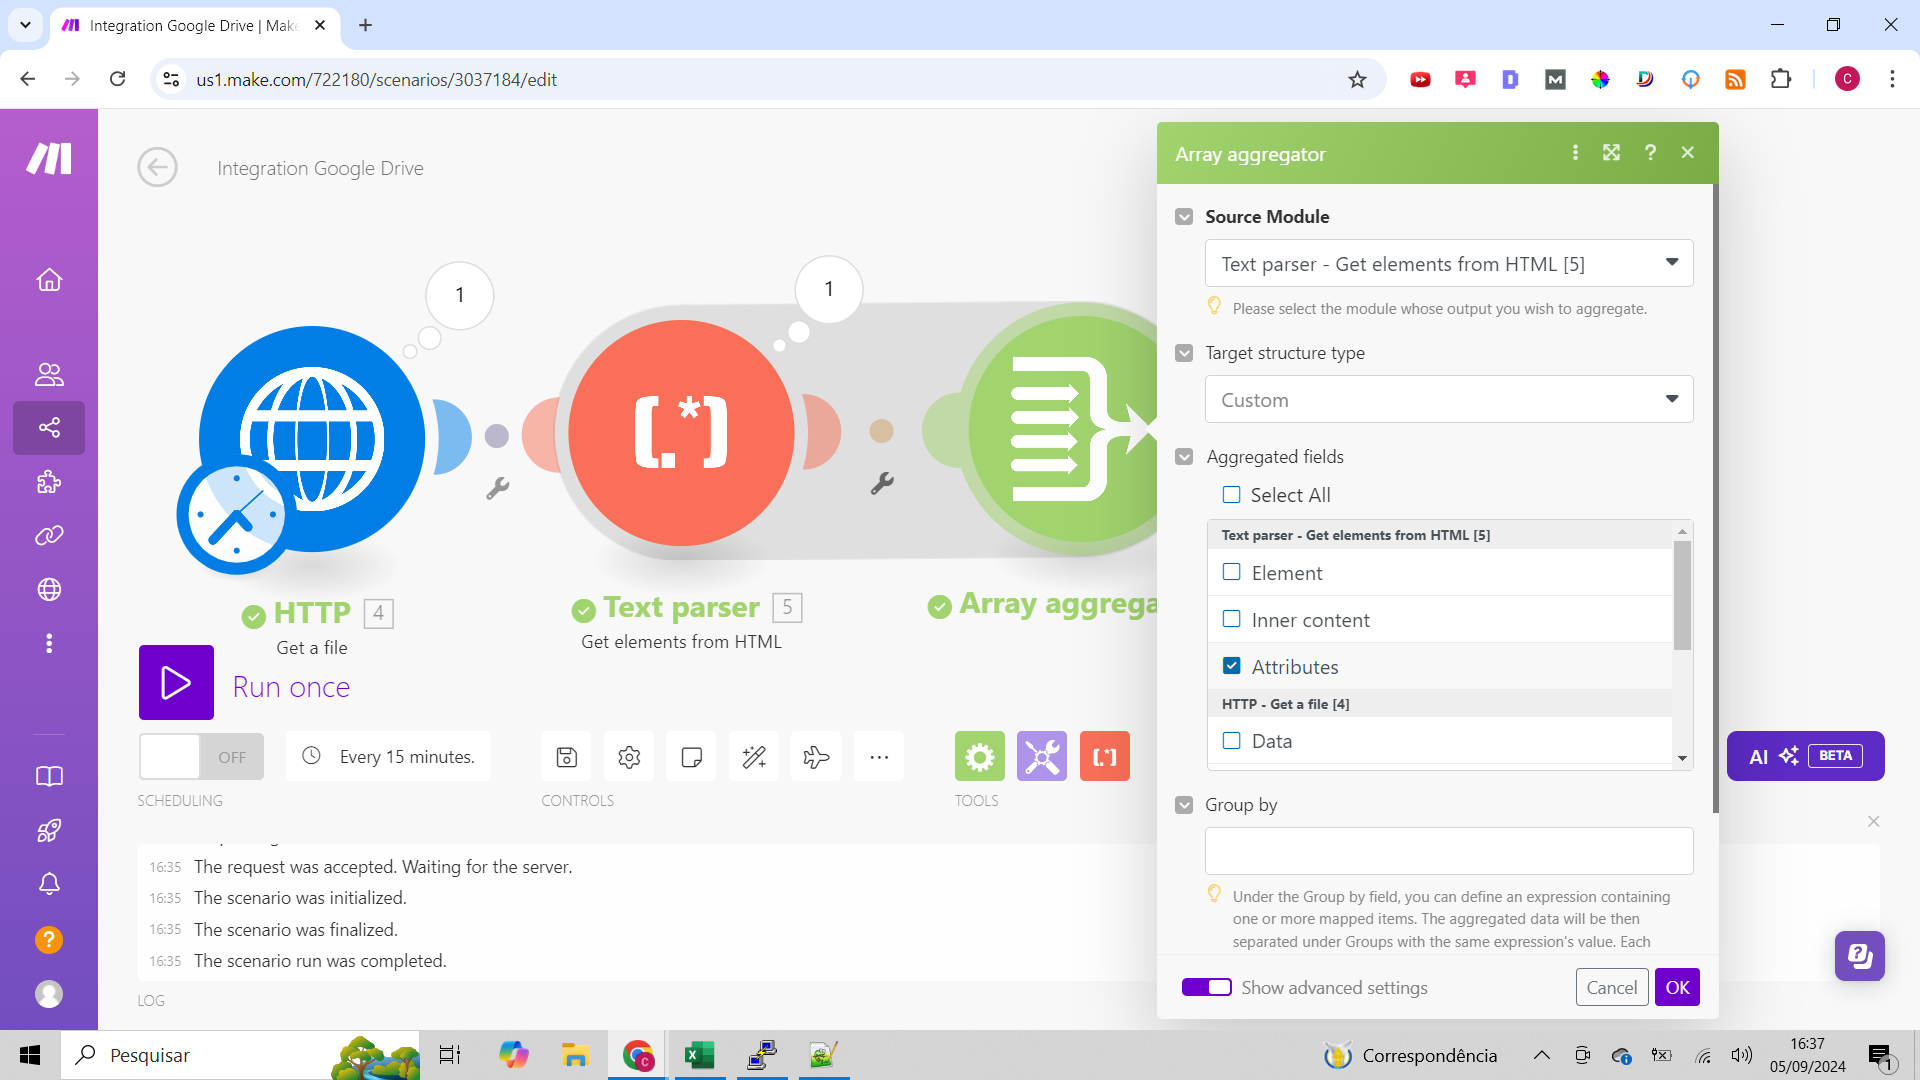Click the explain flow airplane icon

[x=816, y=757]
